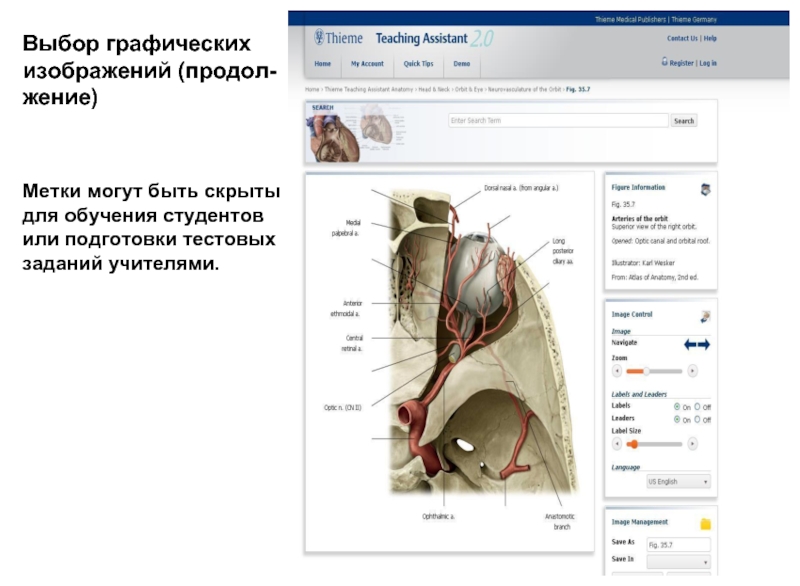Open the Home tab

[x=322, y=64]
